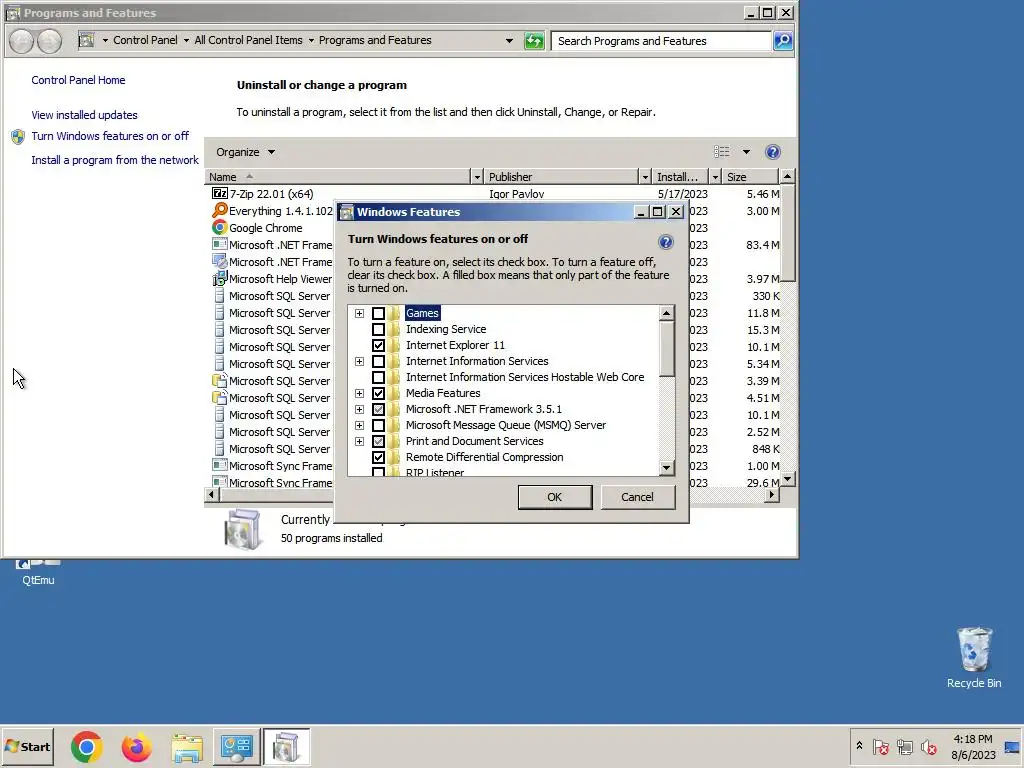Click Control Panel in the breadcrumb
1024x768 pixels.
pyautogui.click(x=145, y=40)
